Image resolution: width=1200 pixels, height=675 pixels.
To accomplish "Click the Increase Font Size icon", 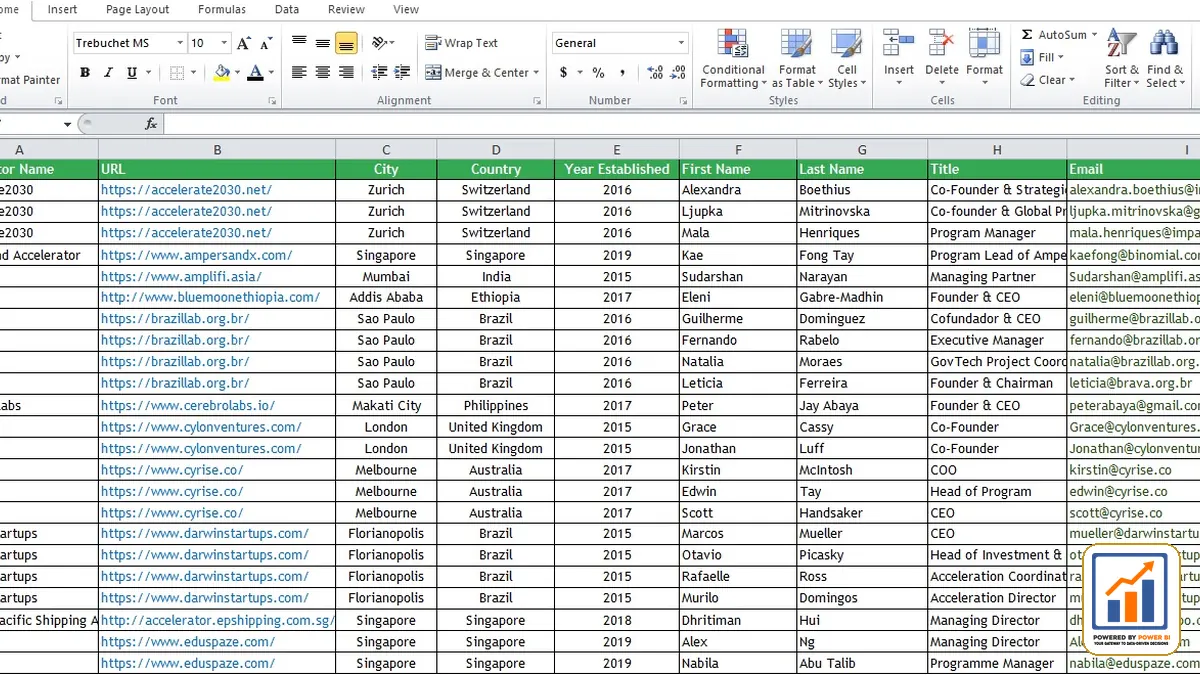I will pos(244,43).
